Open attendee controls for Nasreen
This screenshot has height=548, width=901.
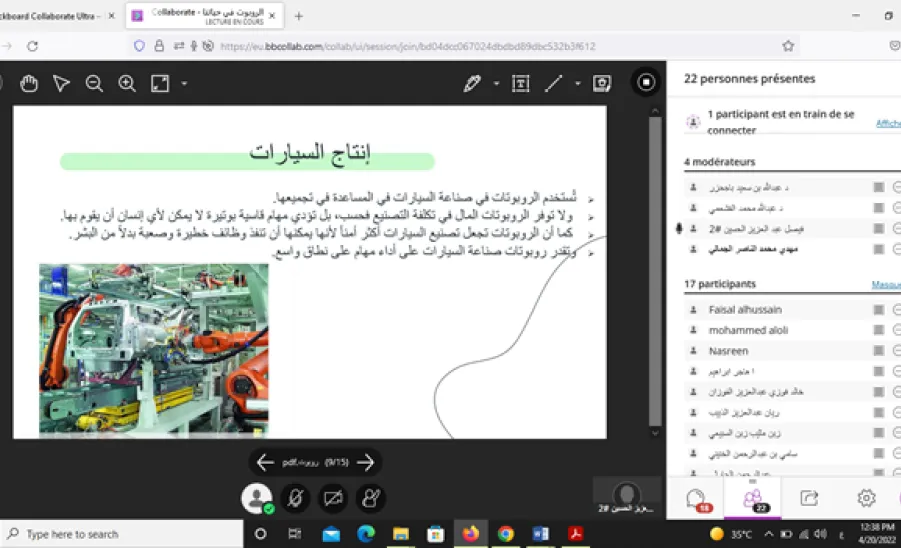click(896, 351)
